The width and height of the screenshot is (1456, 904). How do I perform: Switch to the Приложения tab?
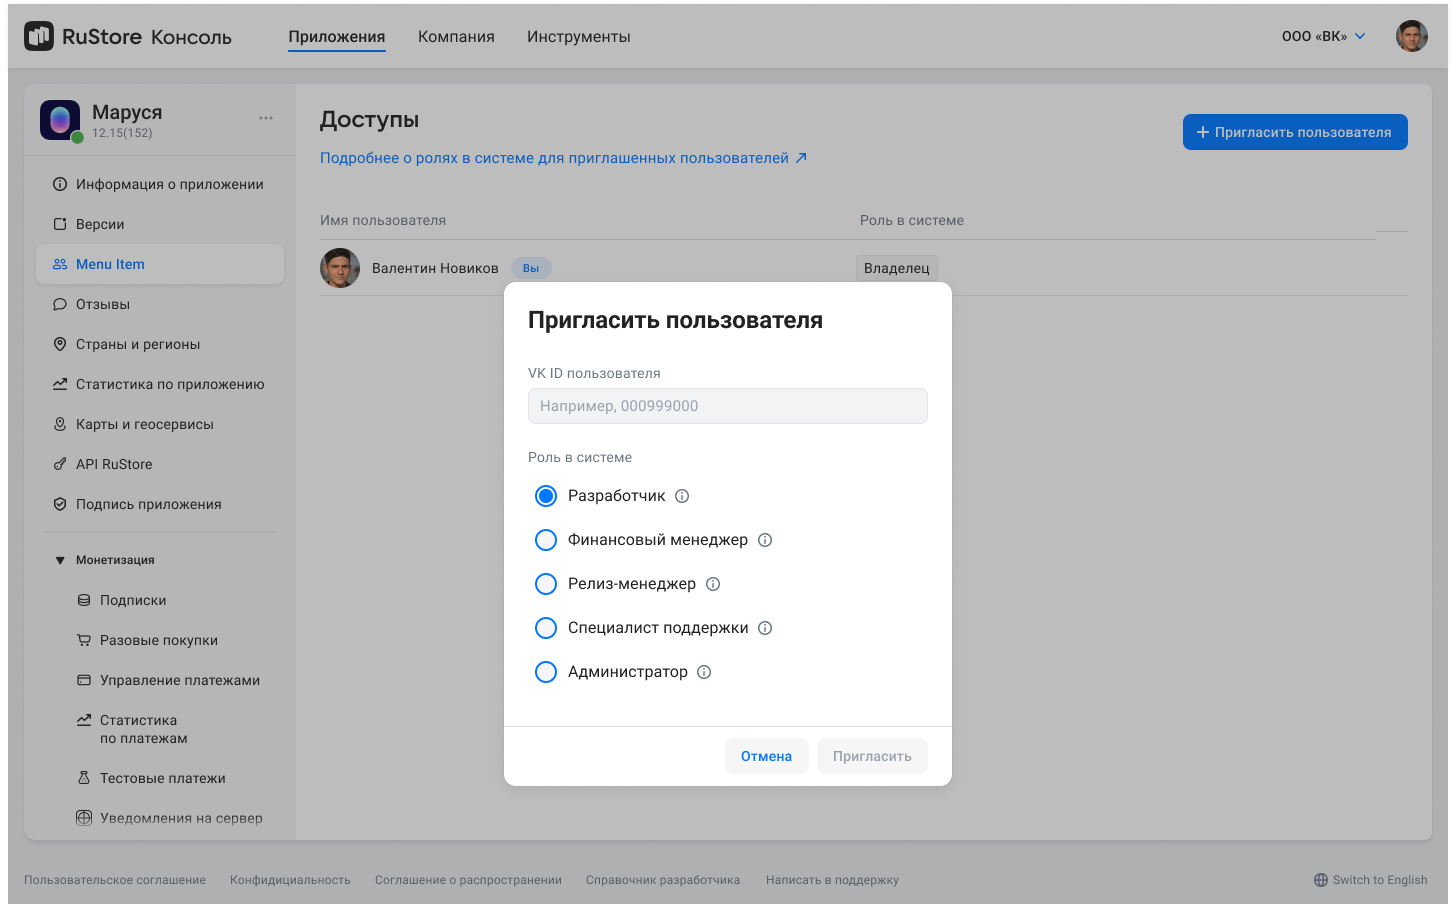point(337,37)
